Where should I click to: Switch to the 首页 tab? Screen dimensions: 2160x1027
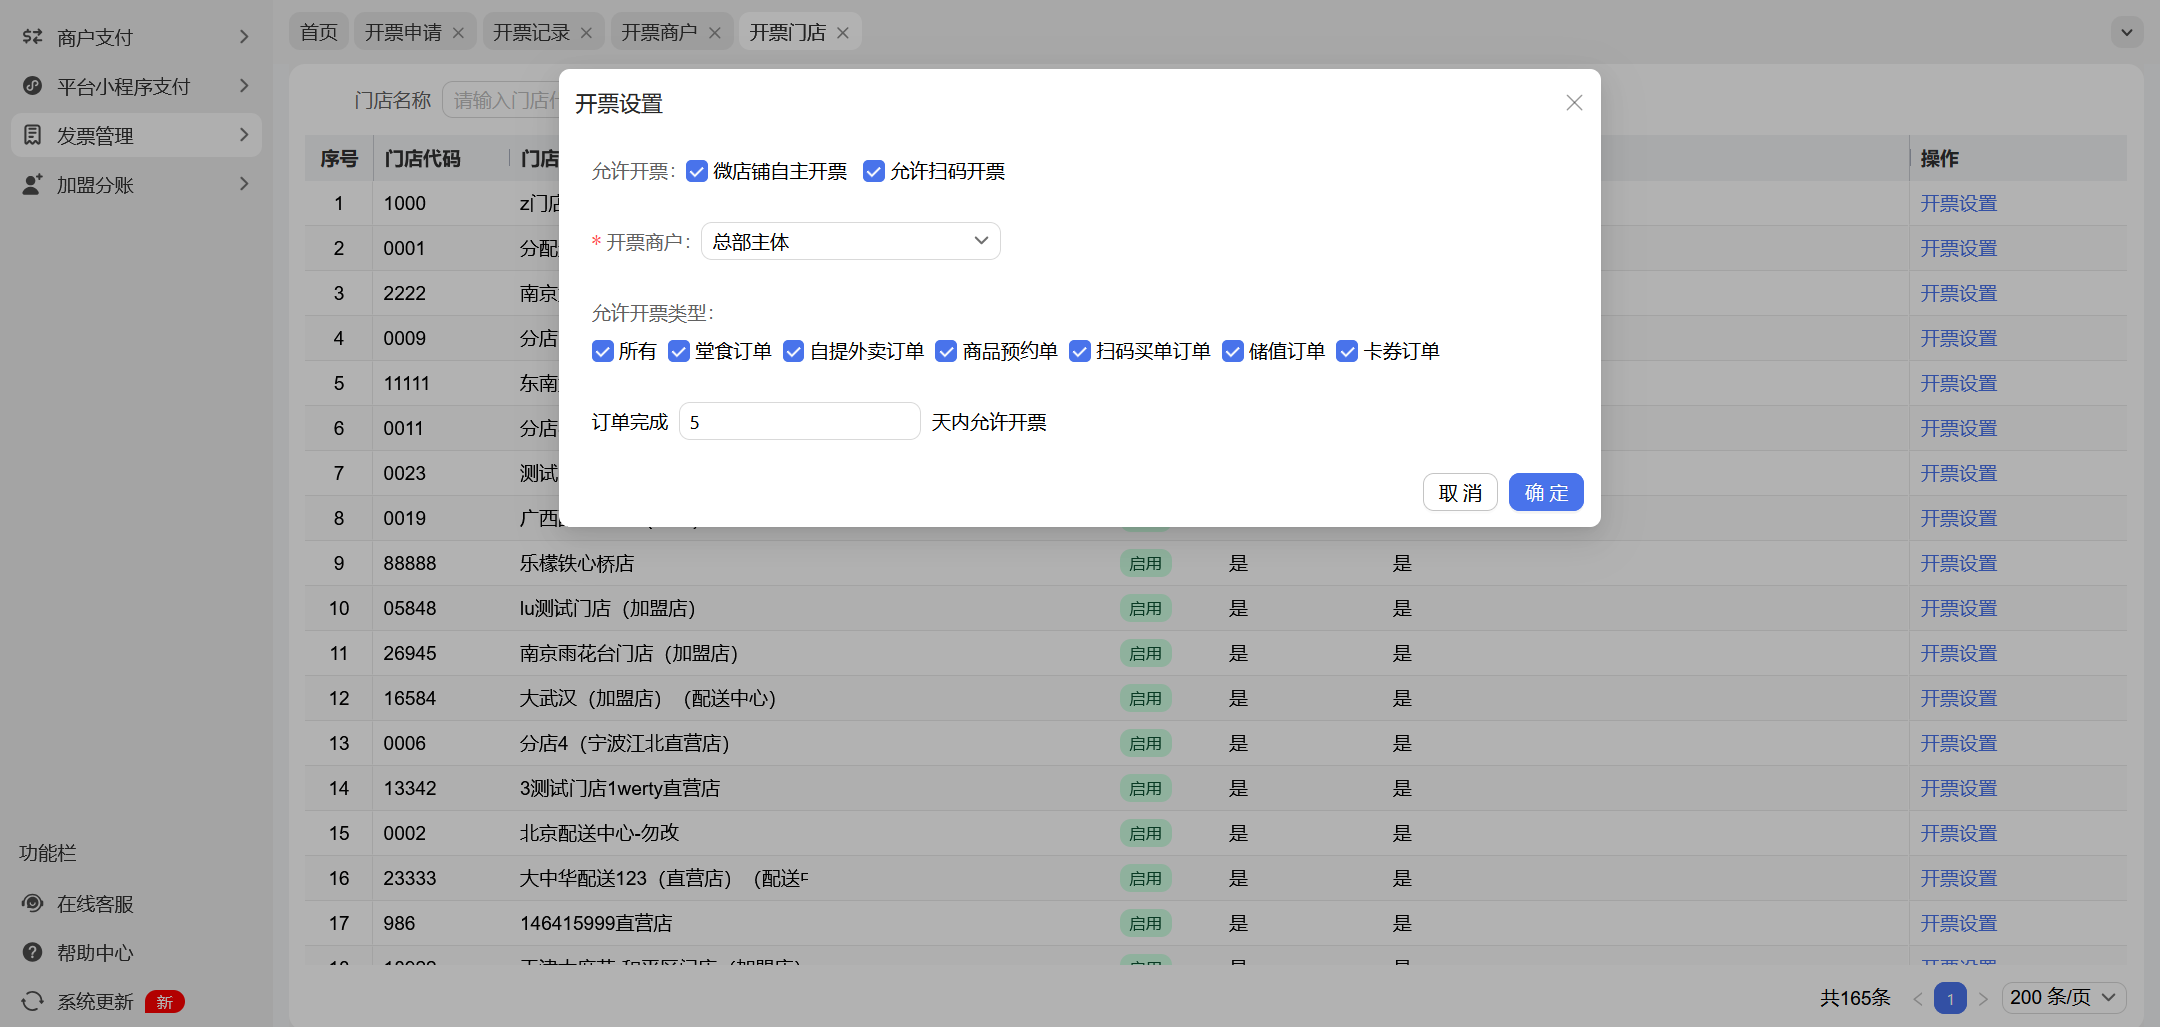pyautogui.click(x=319, y=33)
